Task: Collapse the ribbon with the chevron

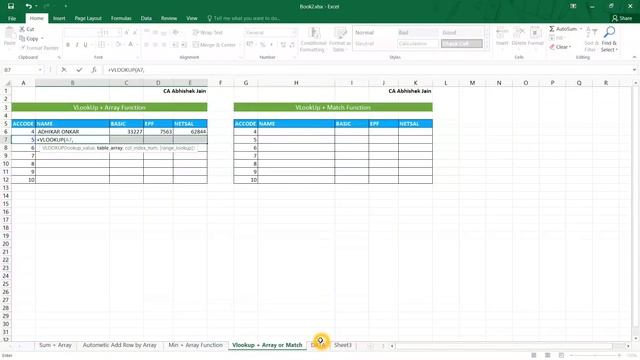Action: coord(634,57)
